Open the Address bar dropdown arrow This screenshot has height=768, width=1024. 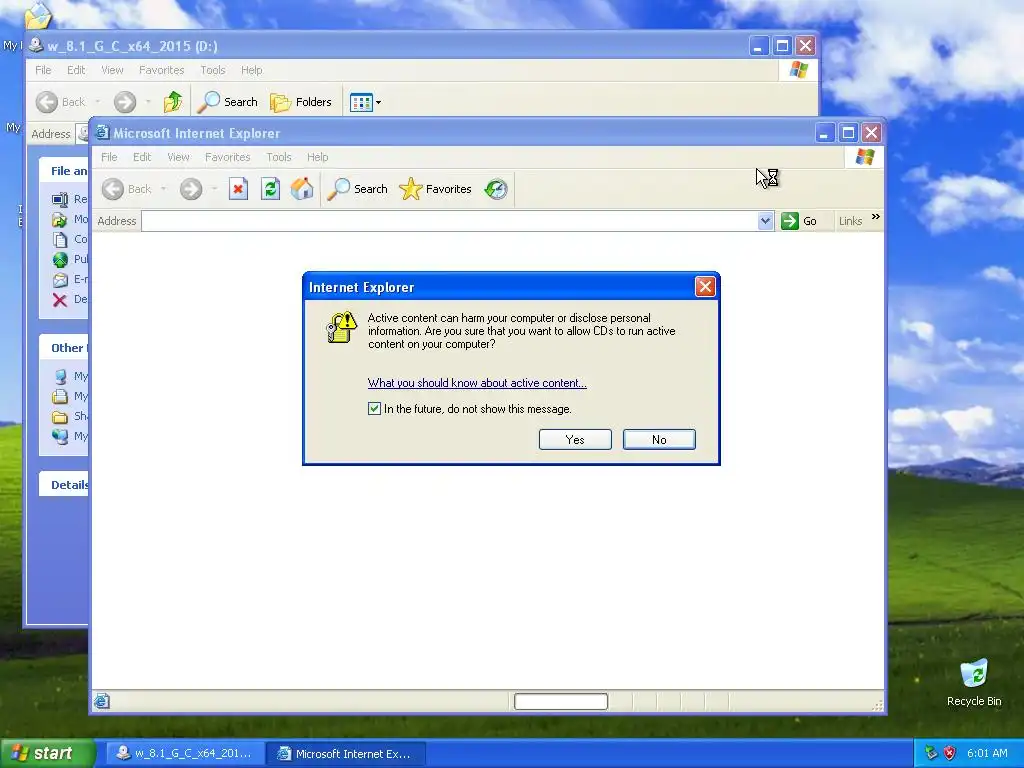coord(765,221)
